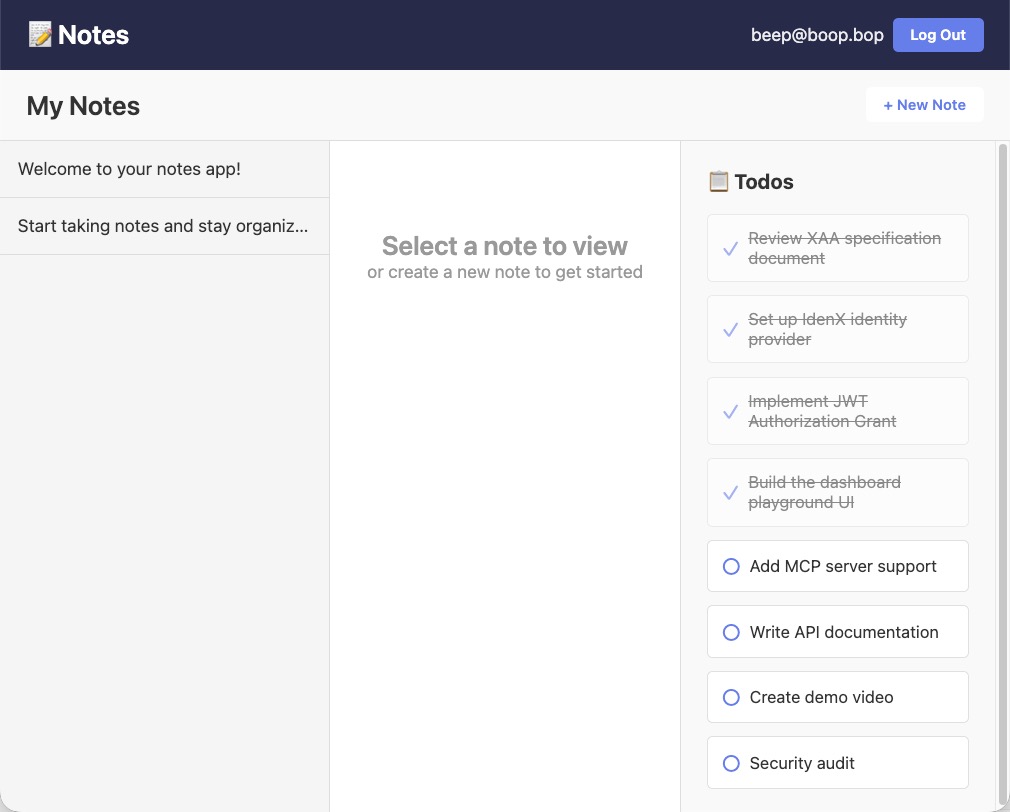Toggle 'Set up IdenX identity provider' to incomplete

coord(730,329)
